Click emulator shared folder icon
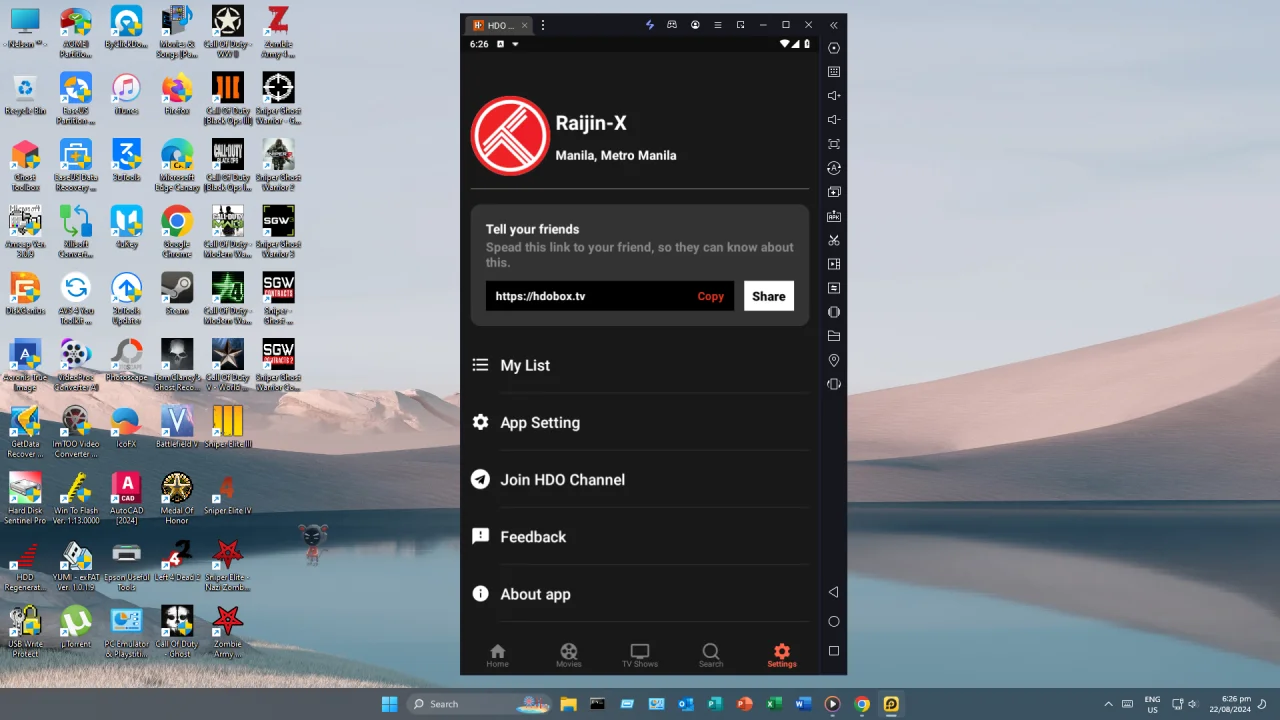This screenshot has width=1280, height=720. point(834,336)
